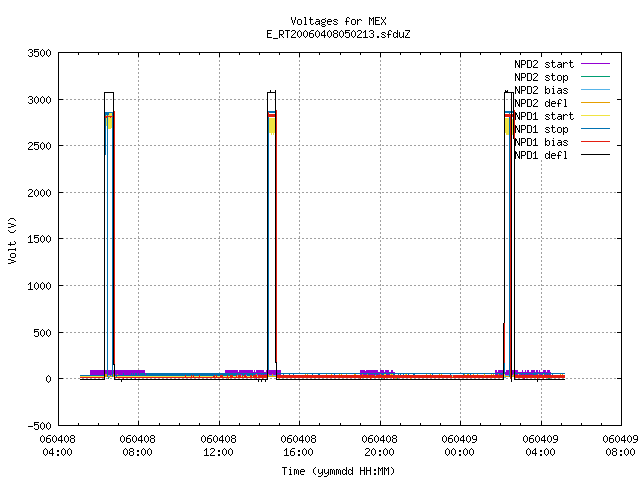640x480 pixels.
Task: Click the 'NPD2 bias' legend label
Action: (541, 90)
